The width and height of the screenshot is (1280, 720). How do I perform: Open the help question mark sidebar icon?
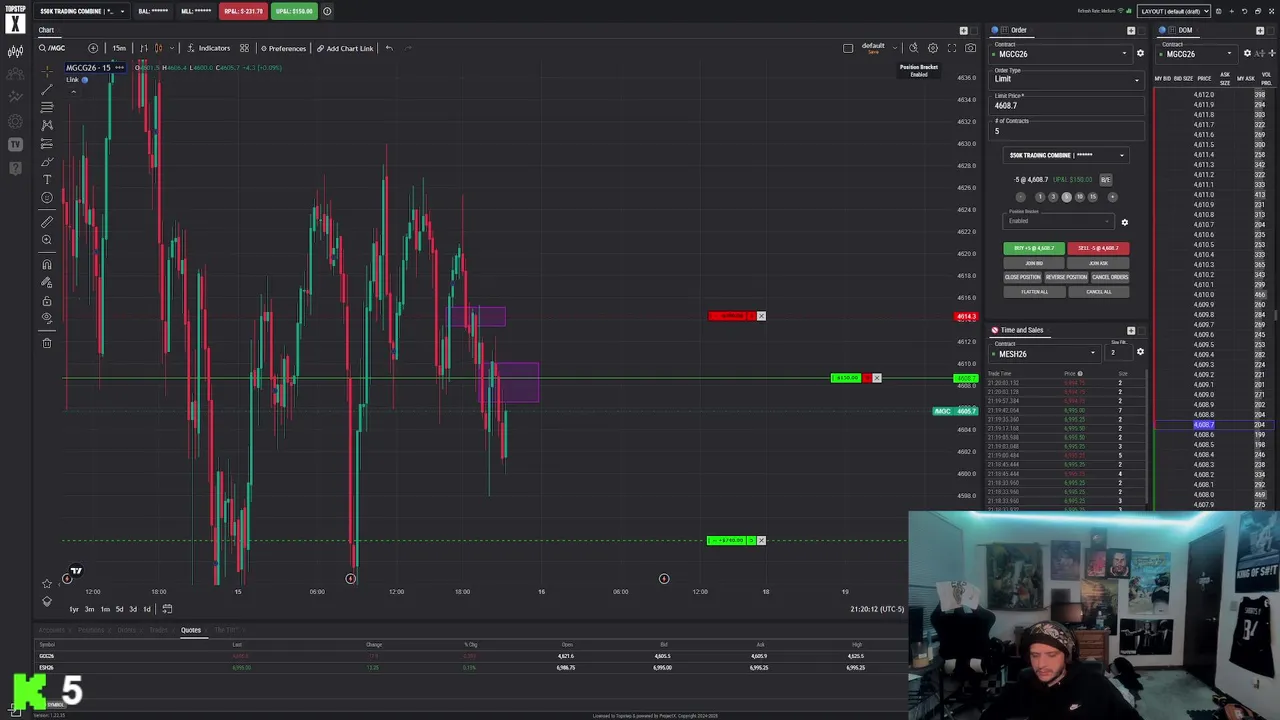pyautogui.click(x=15, y=168)
